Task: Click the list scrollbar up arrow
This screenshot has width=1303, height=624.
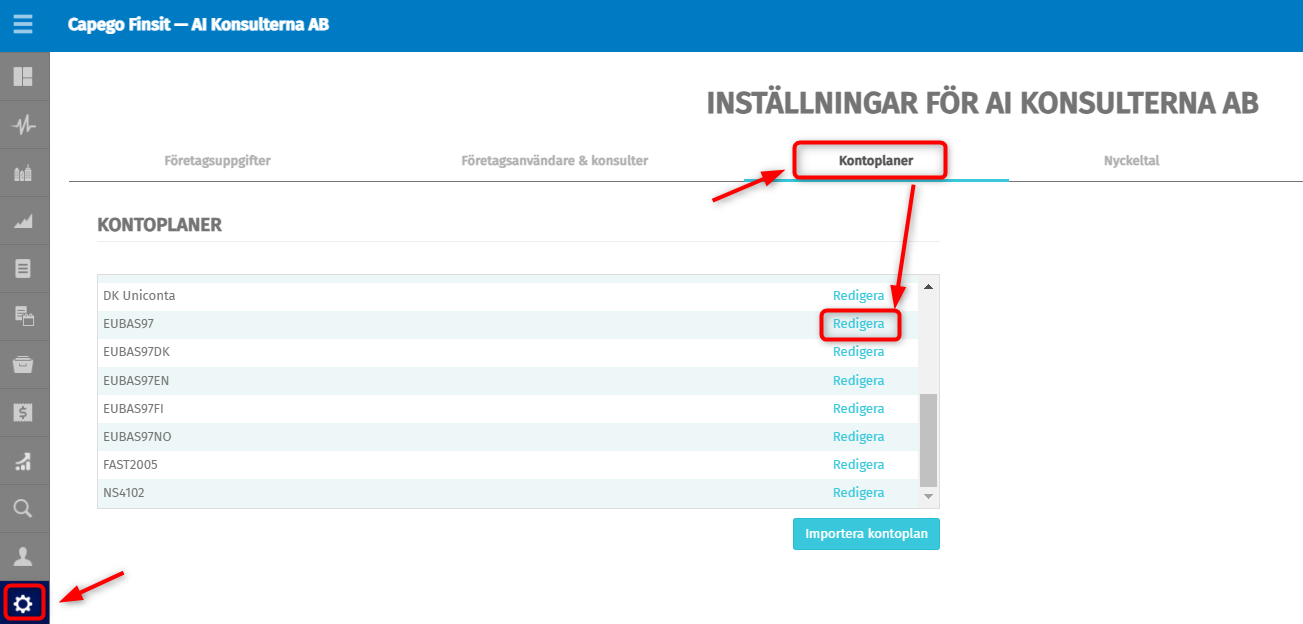Action: [x=928, y=287]
